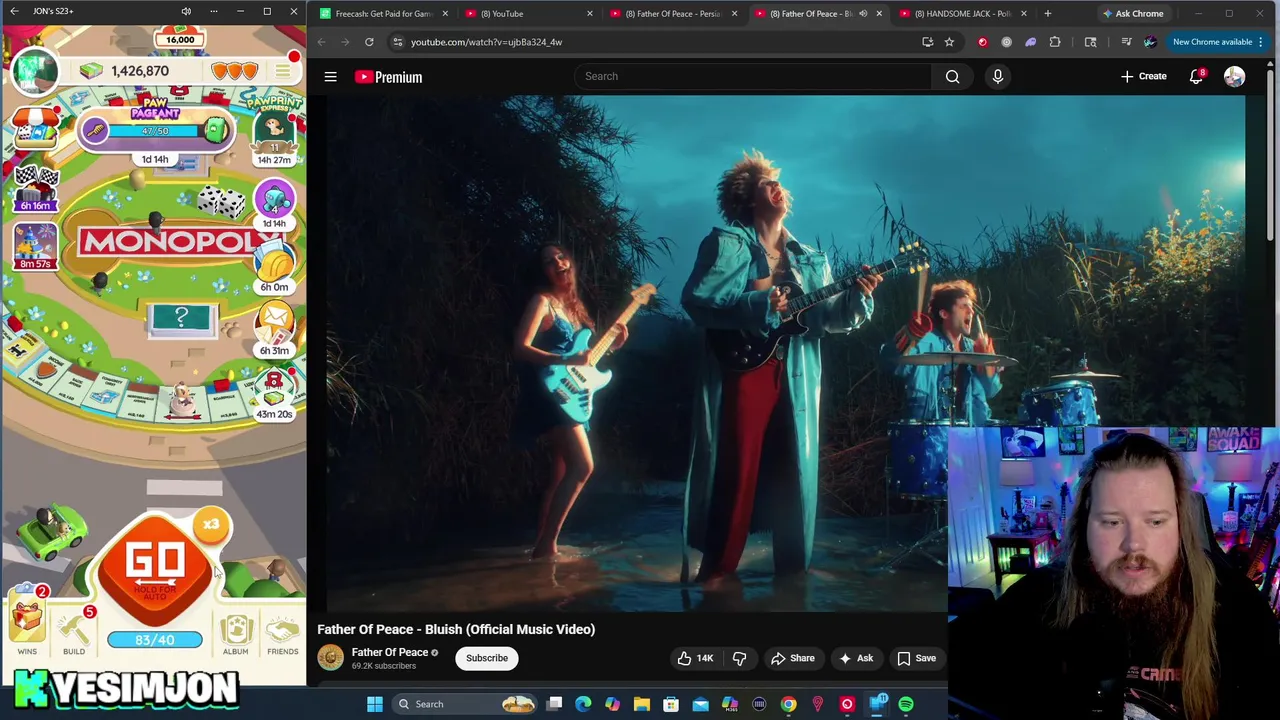Open the media control icon in Chrome toolbar

click(1126, 42)
